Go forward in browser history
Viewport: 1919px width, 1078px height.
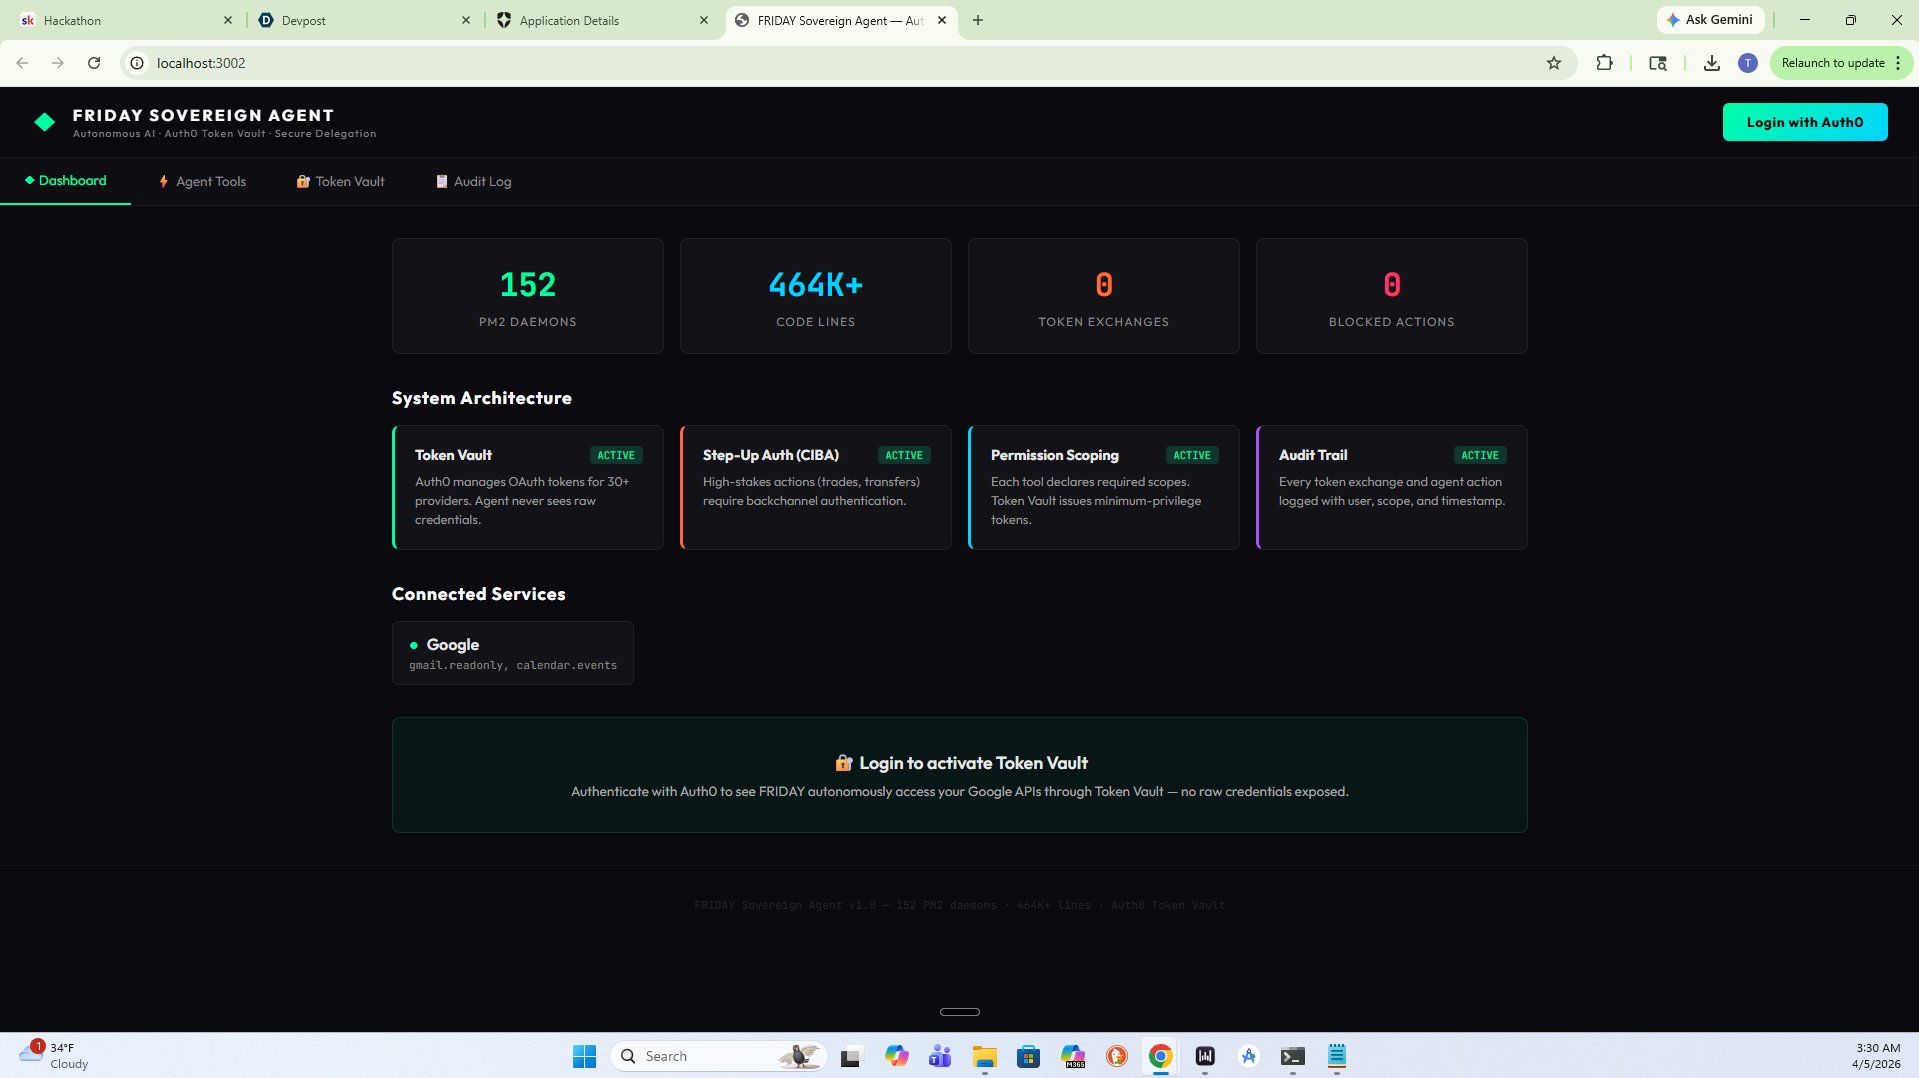pos(58,63)
